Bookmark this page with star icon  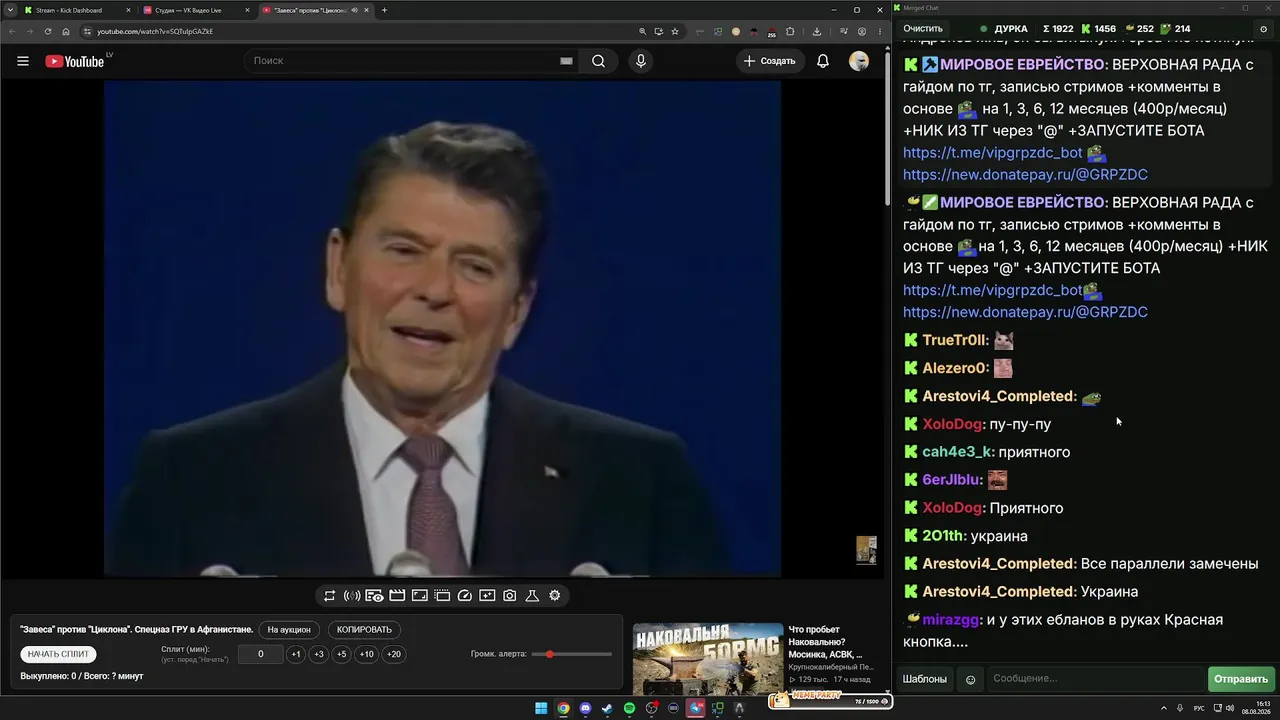[x=674, y=31]
